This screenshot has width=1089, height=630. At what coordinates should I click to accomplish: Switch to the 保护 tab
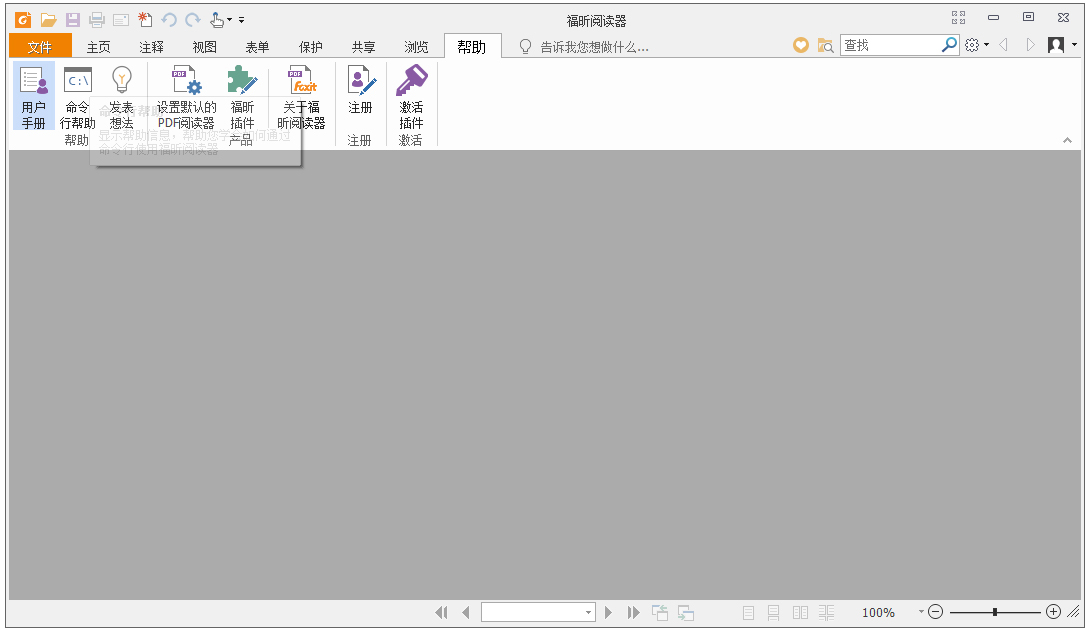click(x=310, y=47)
